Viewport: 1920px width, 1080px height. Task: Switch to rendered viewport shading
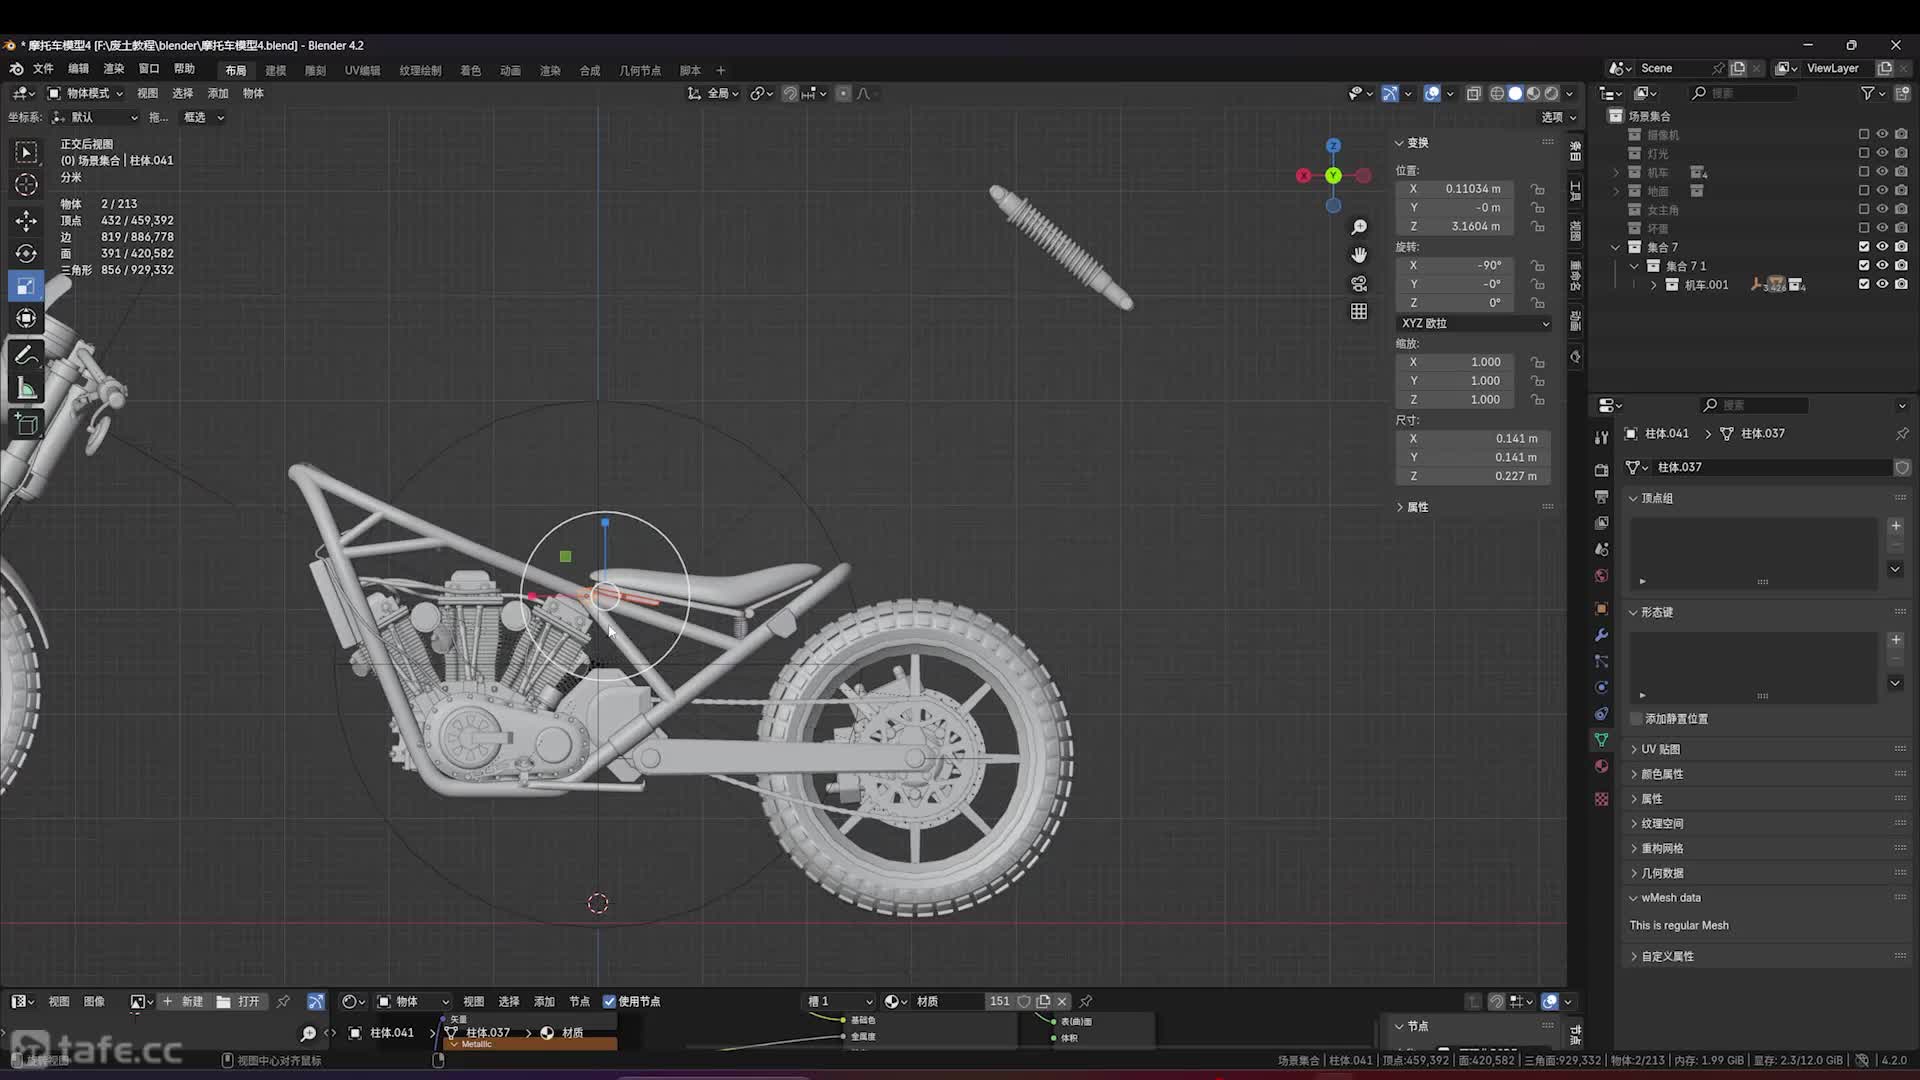[x=1551, y=93]
